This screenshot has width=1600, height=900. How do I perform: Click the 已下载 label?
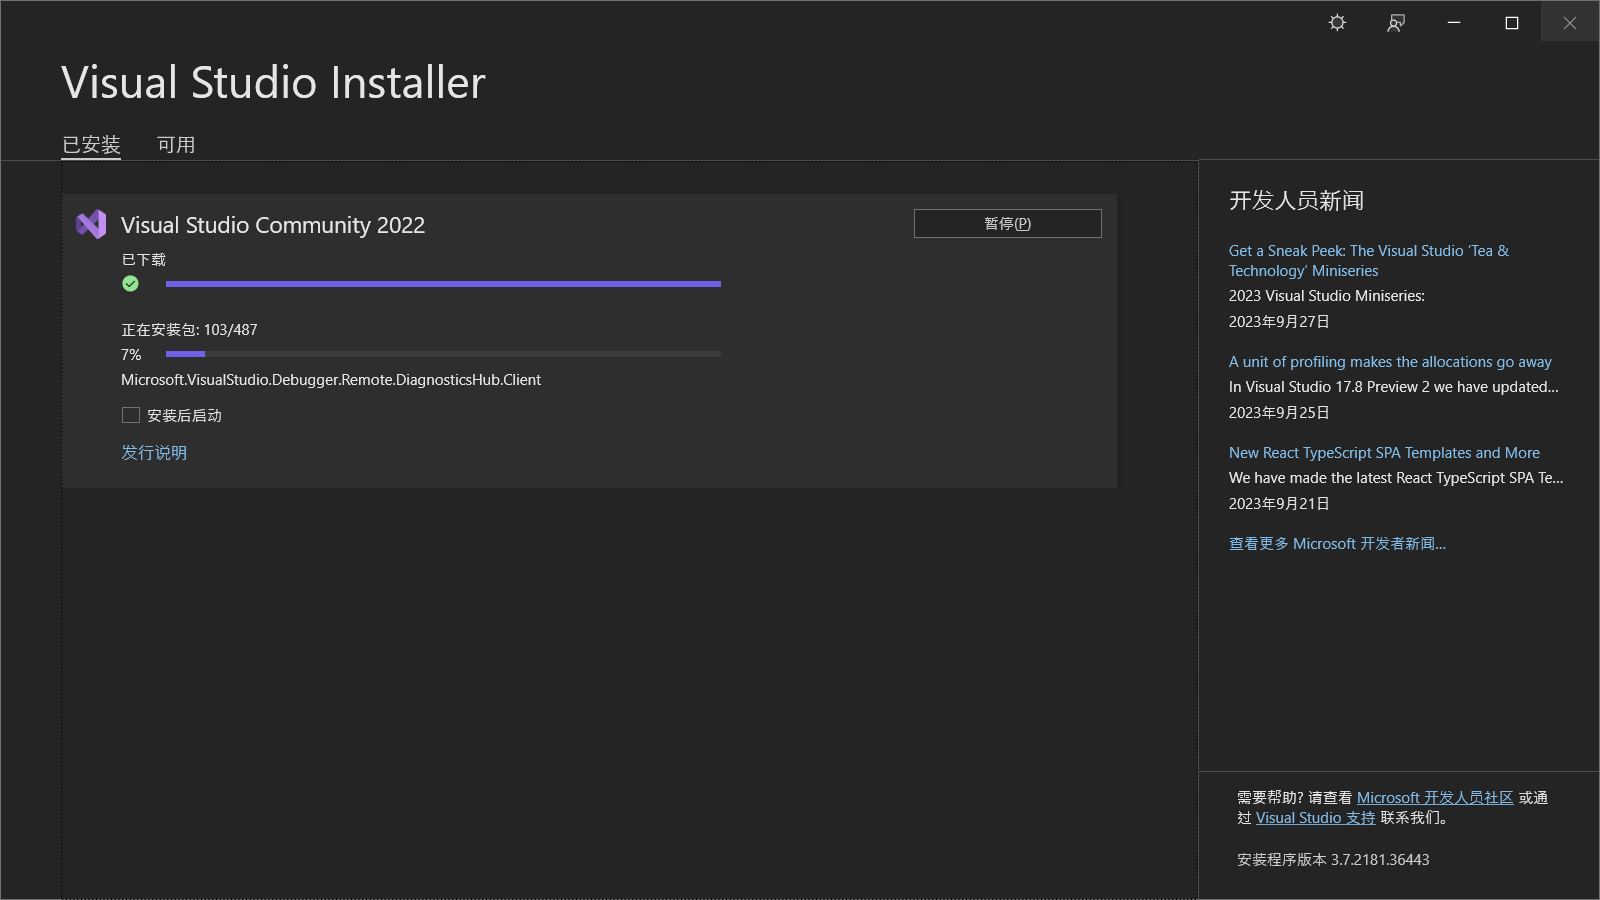(x=144, y=260)
